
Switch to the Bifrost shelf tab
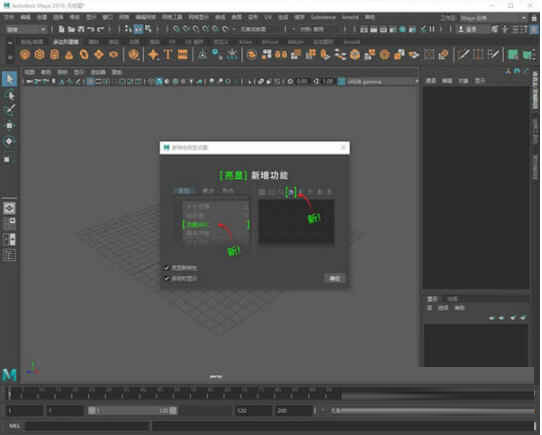[x=270, y=42]
